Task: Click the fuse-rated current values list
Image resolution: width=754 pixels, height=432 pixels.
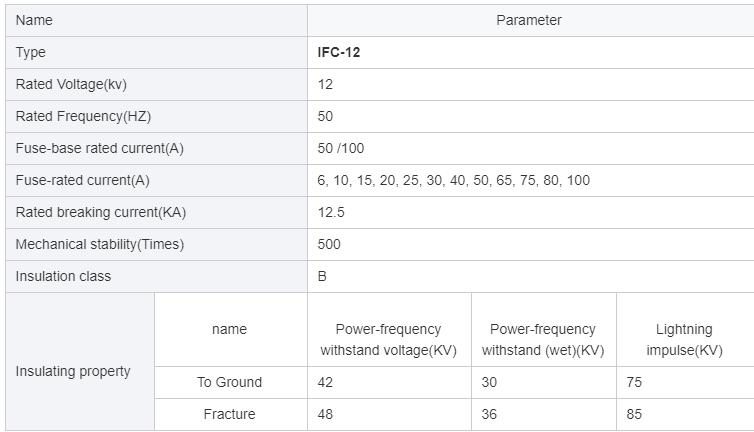Action: [x=453, y=180]
